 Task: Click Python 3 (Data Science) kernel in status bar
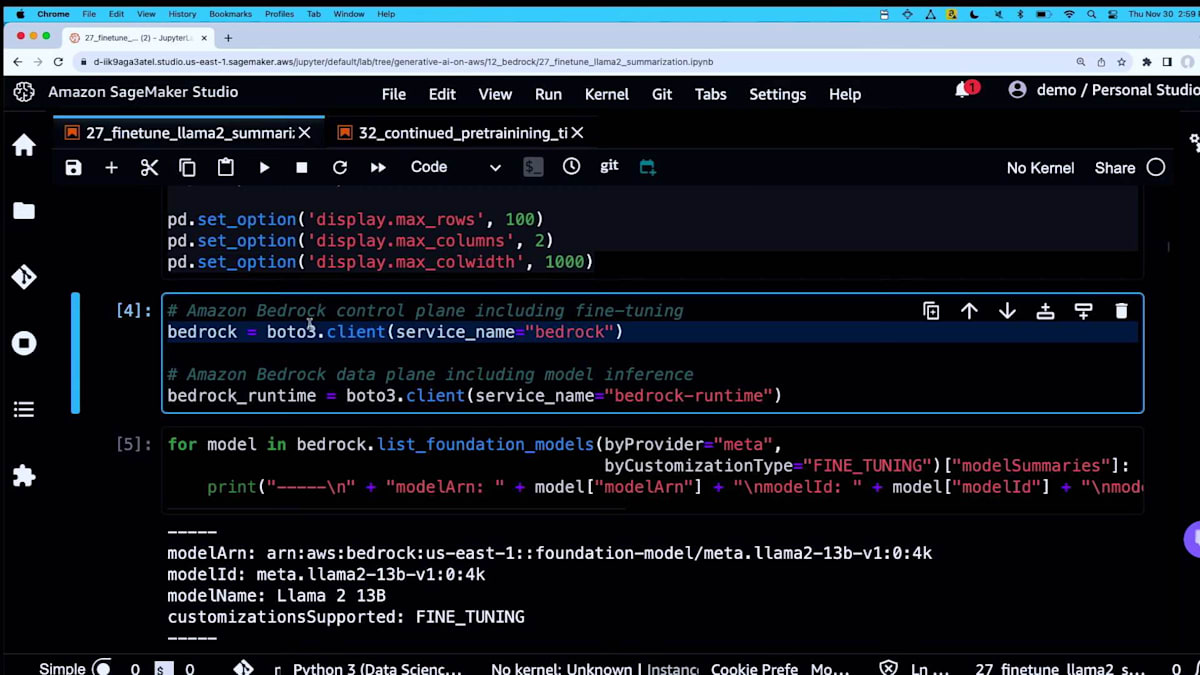coord(377,669)
